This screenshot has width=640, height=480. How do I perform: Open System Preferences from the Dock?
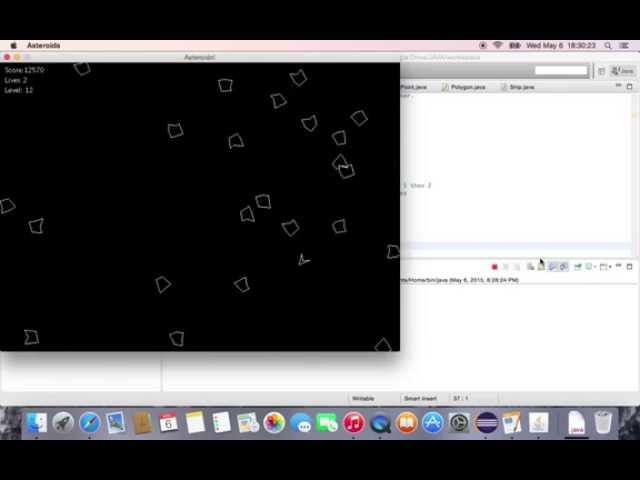459,422
